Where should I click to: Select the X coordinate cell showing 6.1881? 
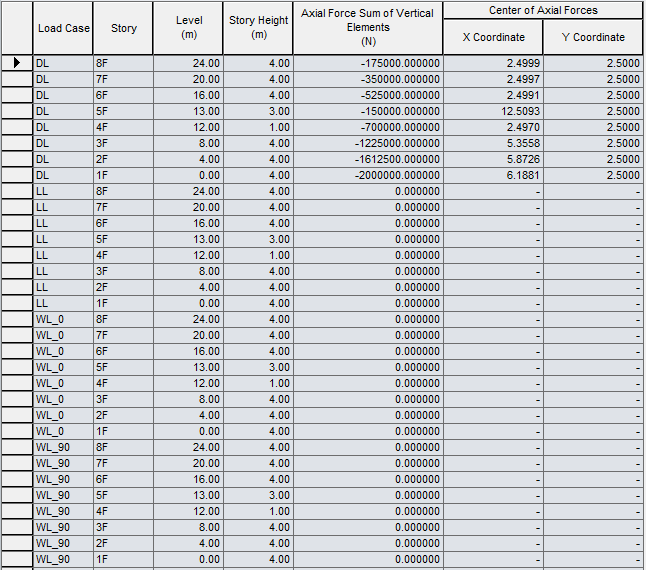[493, 175]
